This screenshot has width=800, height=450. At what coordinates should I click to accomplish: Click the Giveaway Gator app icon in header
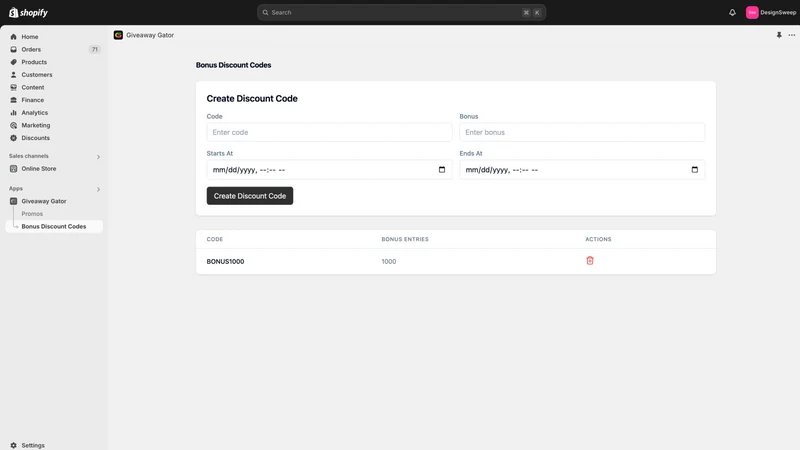(118, 35)
